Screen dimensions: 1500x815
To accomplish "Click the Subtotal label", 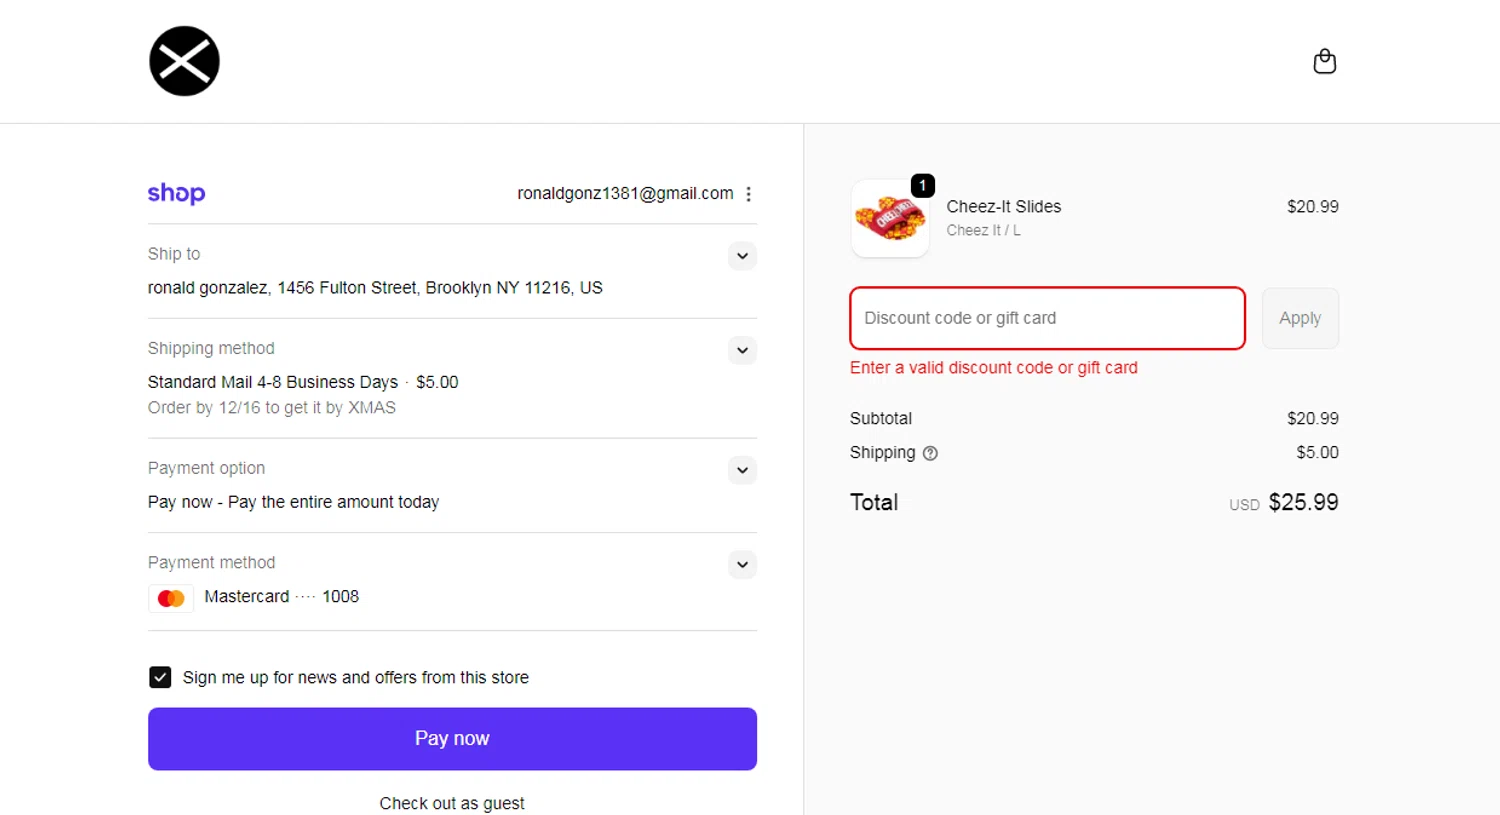I will (881, 419).
